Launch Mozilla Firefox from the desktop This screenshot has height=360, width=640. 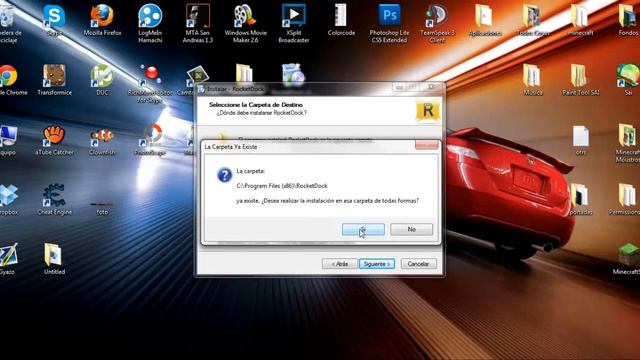102,20
